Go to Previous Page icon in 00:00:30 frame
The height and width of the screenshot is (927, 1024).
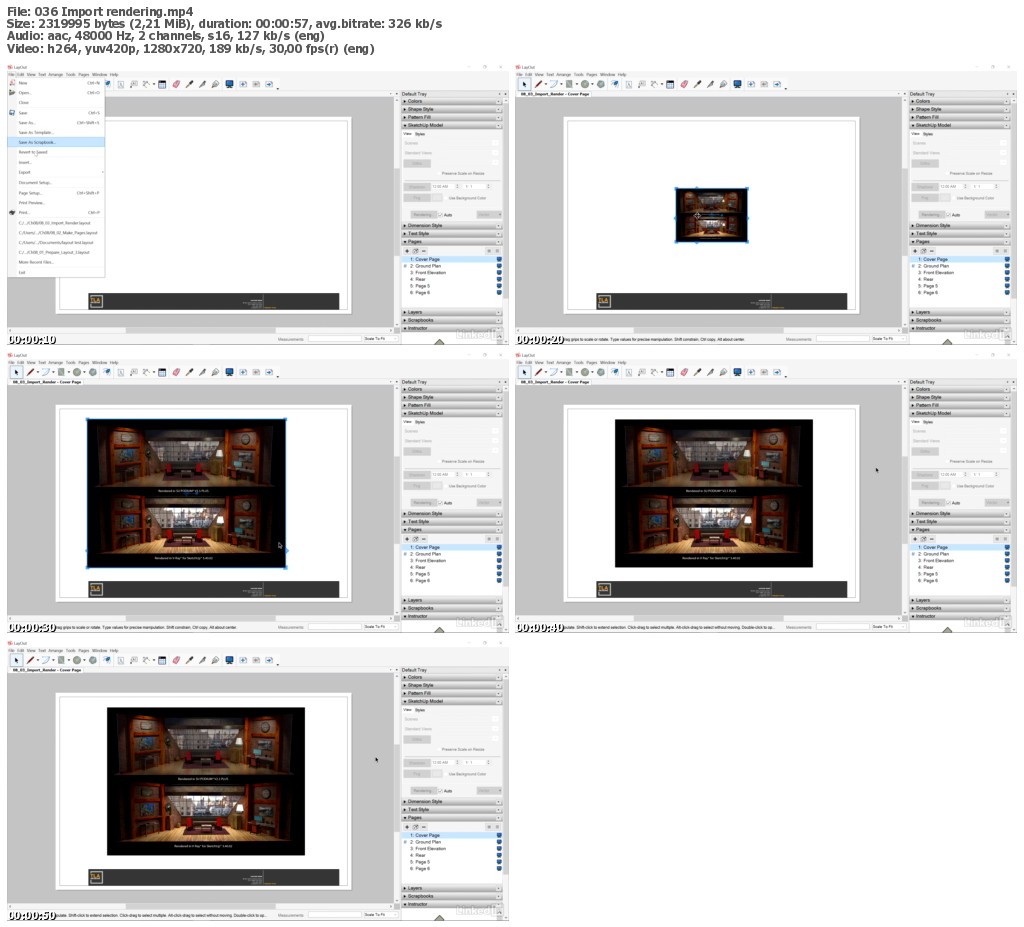256,372
